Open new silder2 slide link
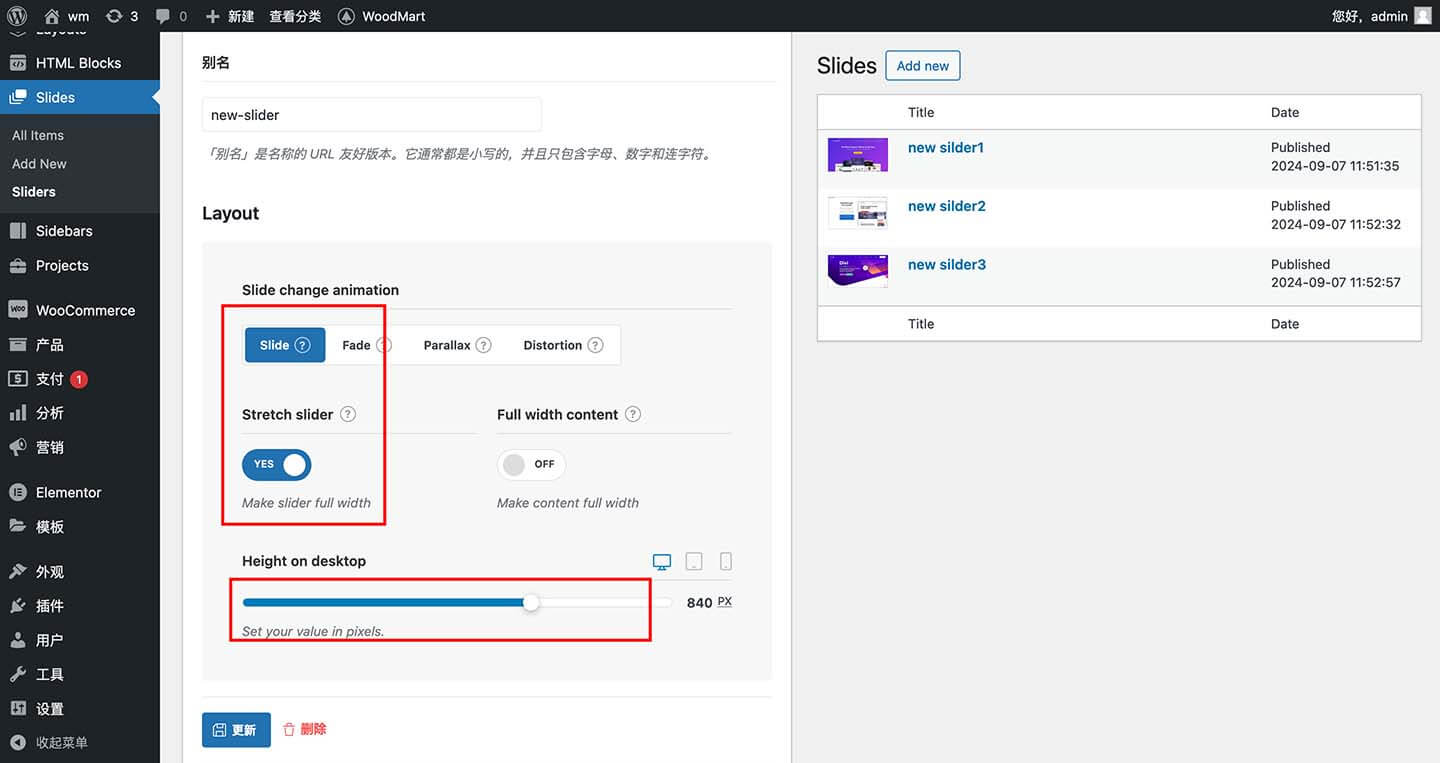 point(947,206)
